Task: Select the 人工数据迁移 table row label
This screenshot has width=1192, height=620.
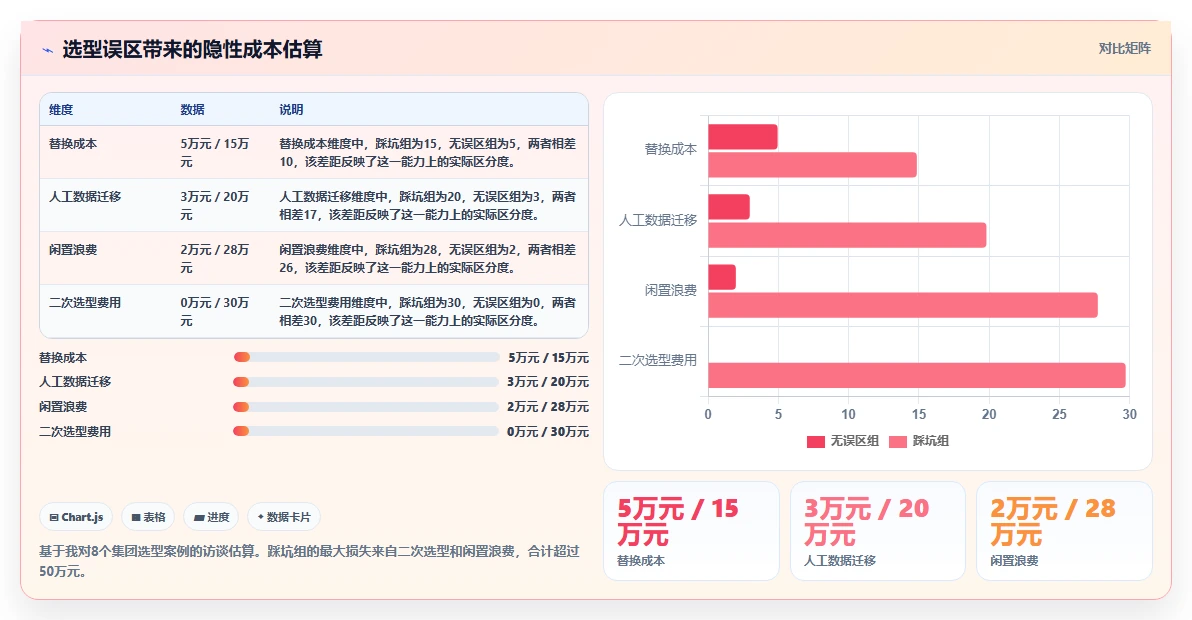Action: (x=85, y=197)
